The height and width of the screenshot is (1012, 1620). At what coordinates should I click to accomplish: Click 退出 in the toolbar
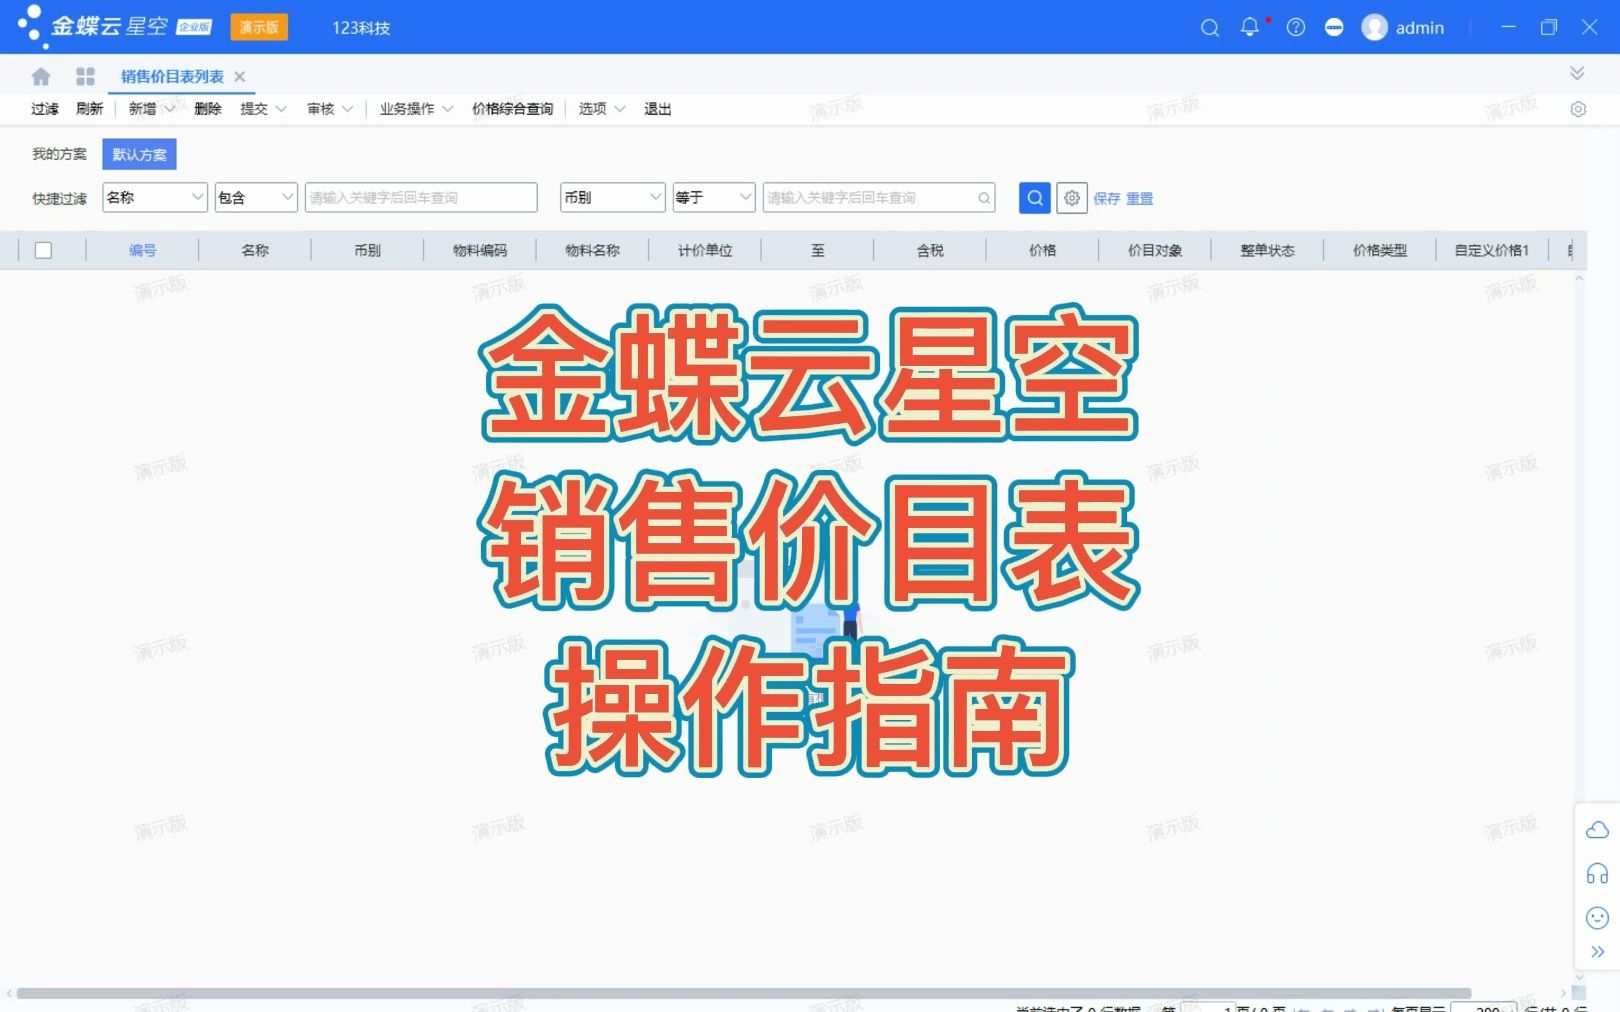[x=658, y=109]
